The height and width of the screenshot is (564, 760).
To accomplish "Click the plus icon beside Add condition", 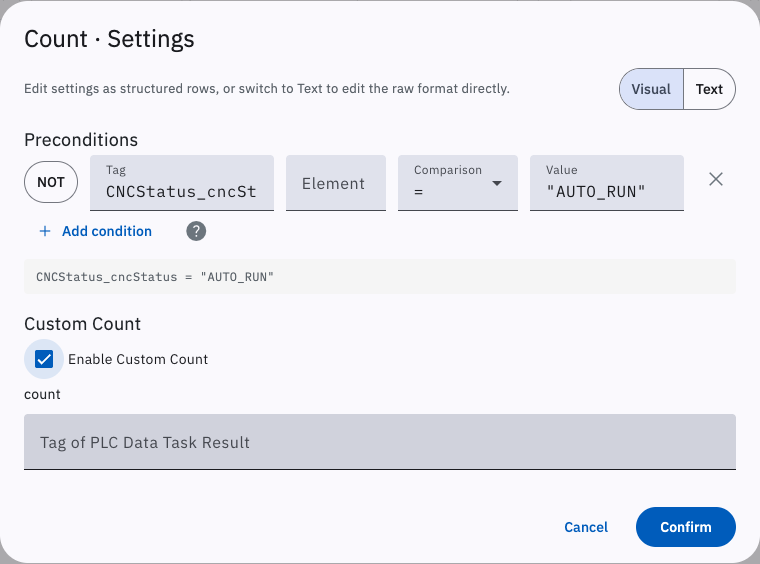I will coord(45,231).
